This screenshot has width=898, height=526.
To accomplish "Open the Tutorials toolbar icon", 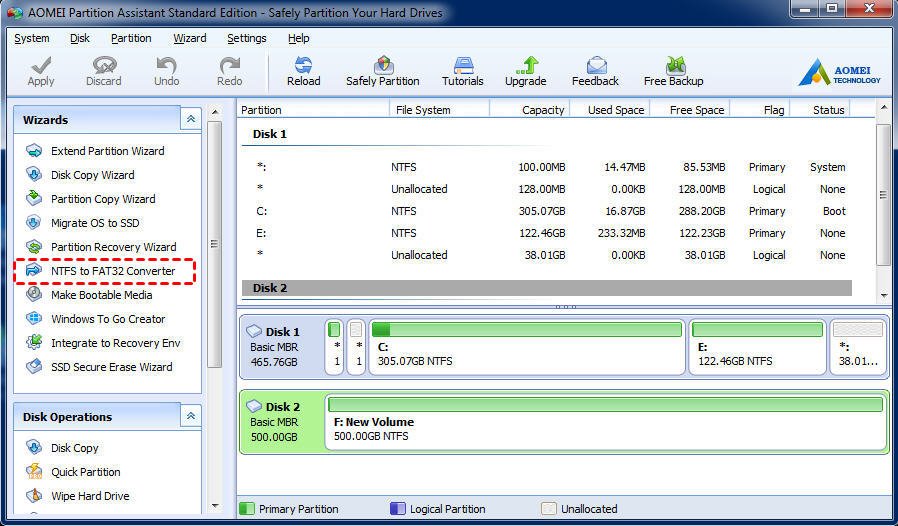I will [x=463, y=64].
